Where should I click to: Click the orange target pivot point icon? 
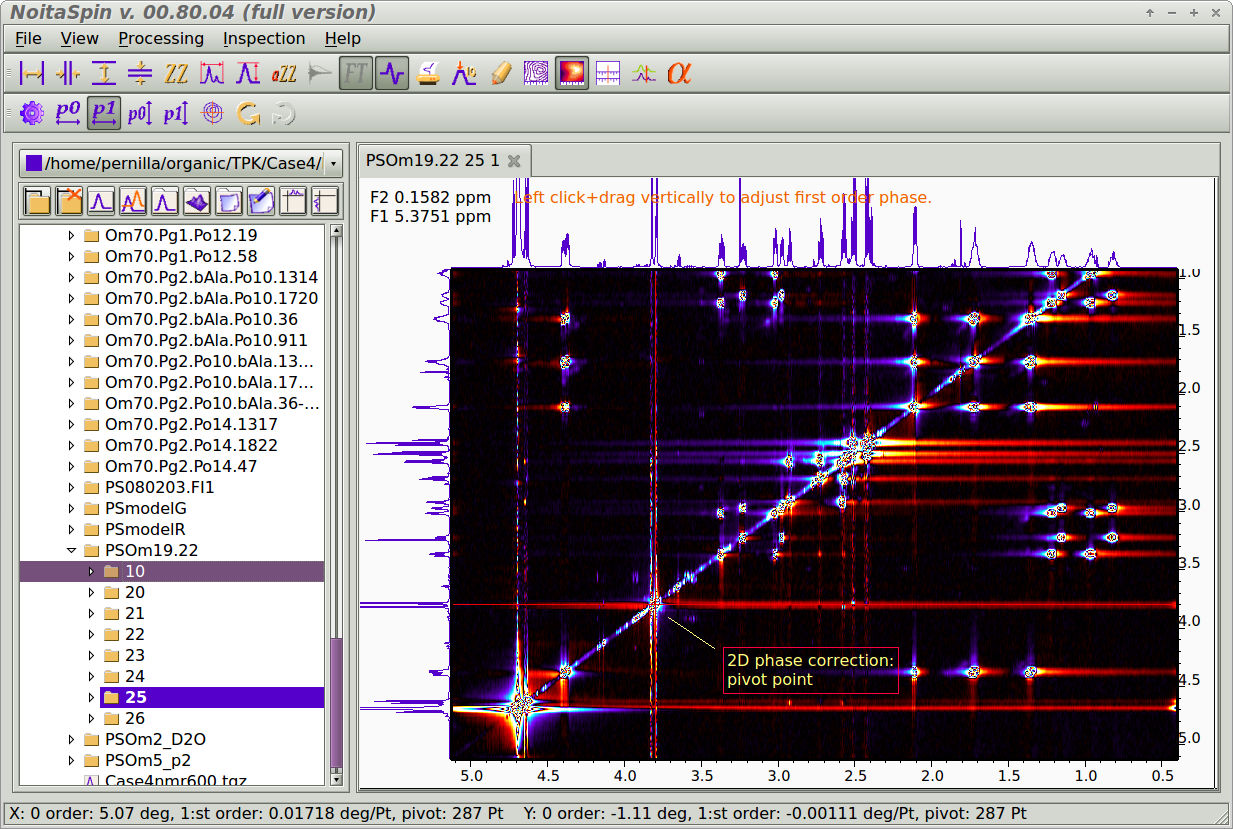[211, 114]
